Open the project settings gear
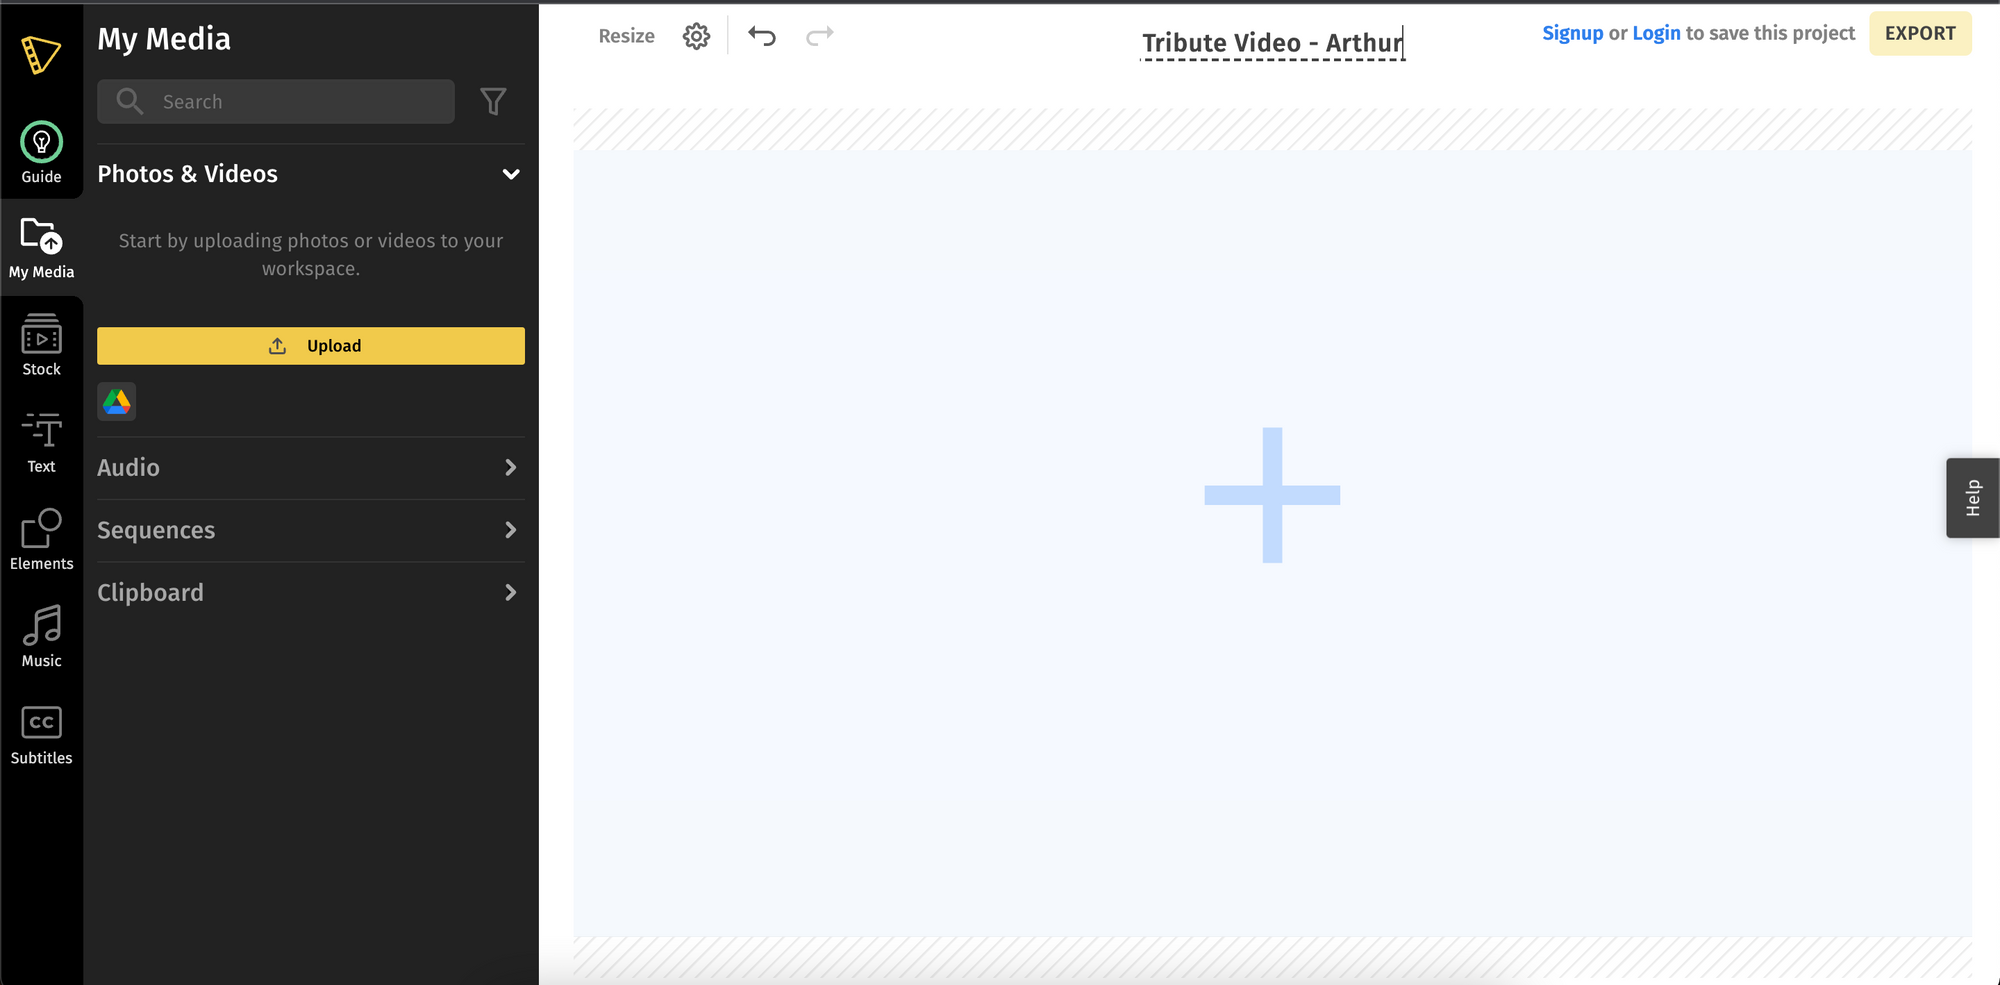 coord(696,35)
